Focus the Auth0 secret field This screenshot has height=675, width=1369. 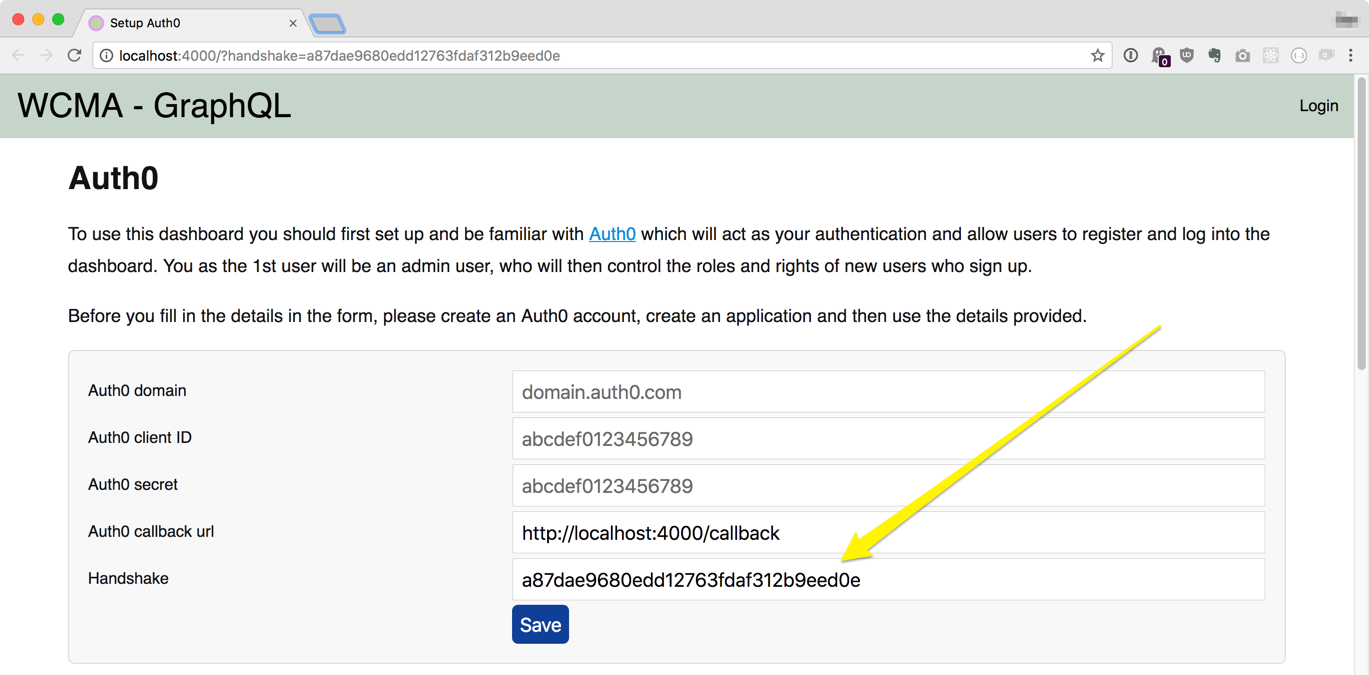point(888,486)
